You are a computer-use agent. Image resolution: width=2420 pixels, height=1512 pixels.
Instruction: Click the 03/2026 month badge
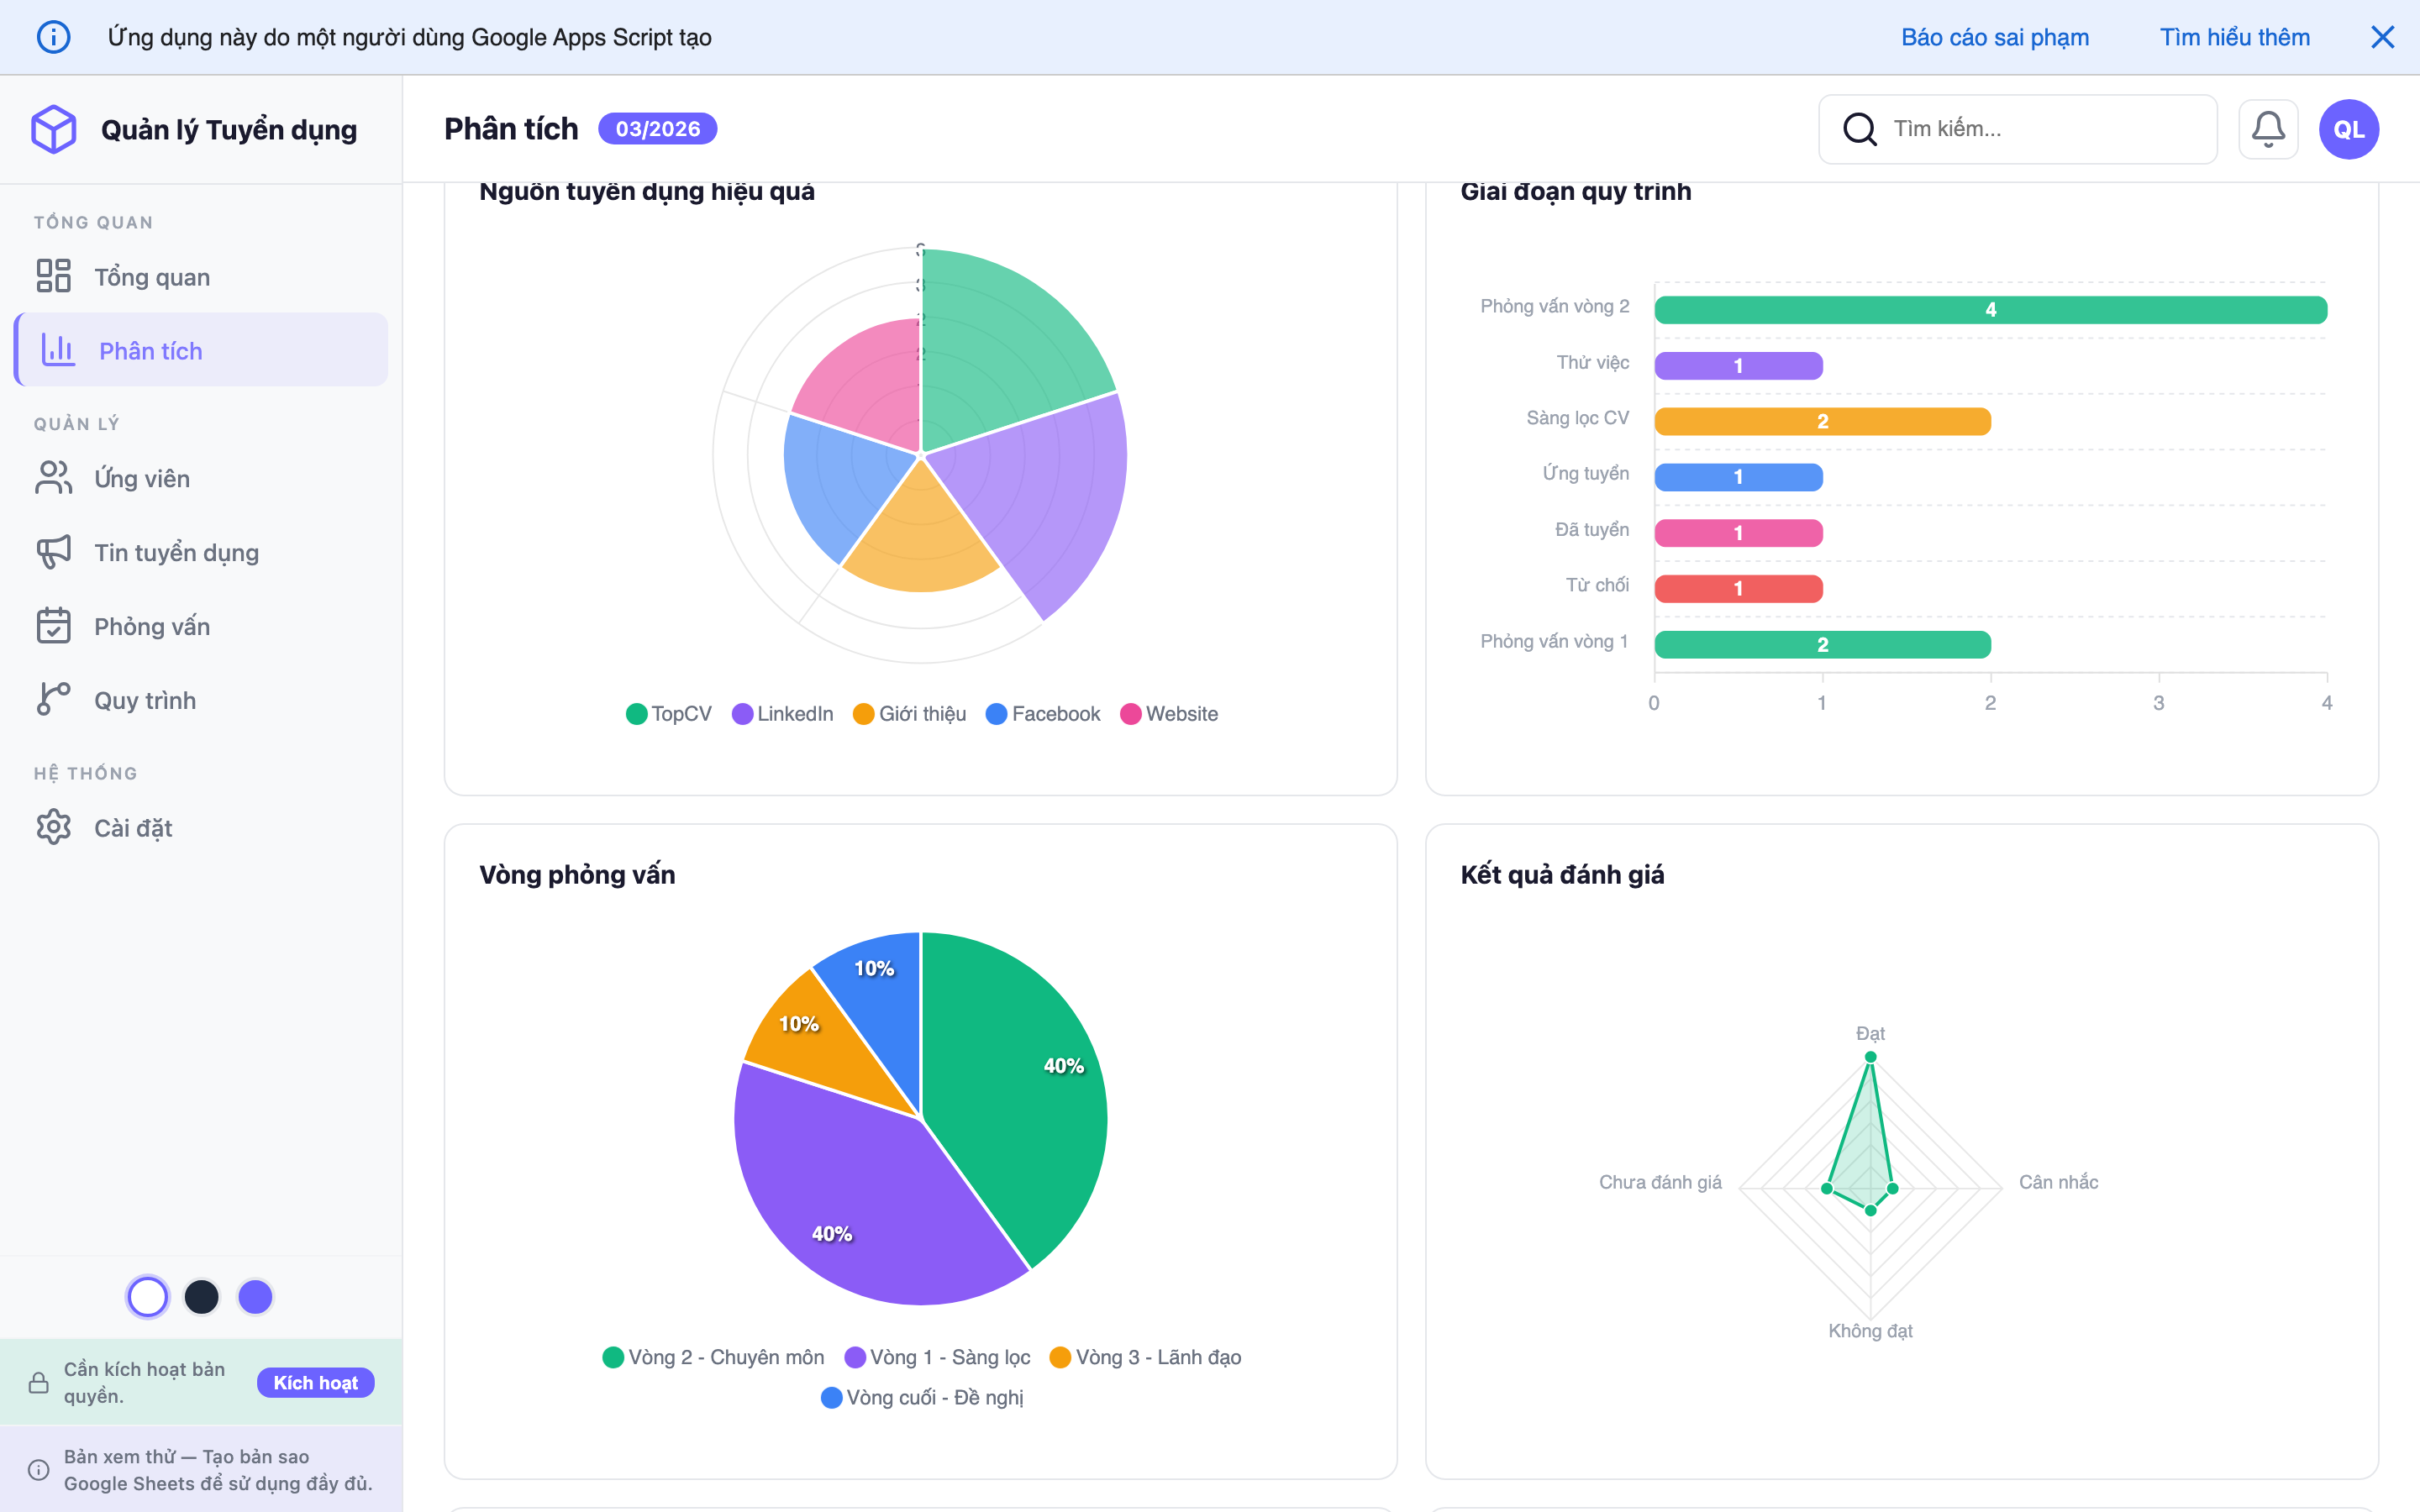(657, 129)
